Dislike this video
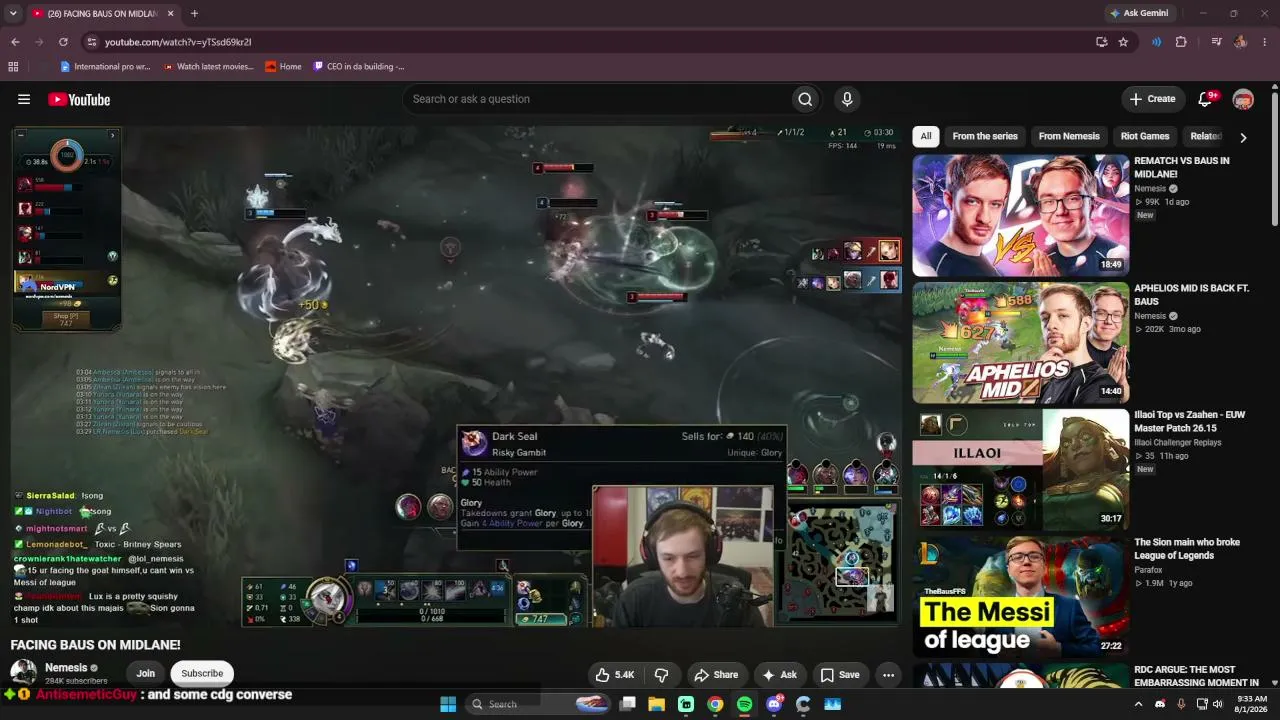 [x=661, y=675]
